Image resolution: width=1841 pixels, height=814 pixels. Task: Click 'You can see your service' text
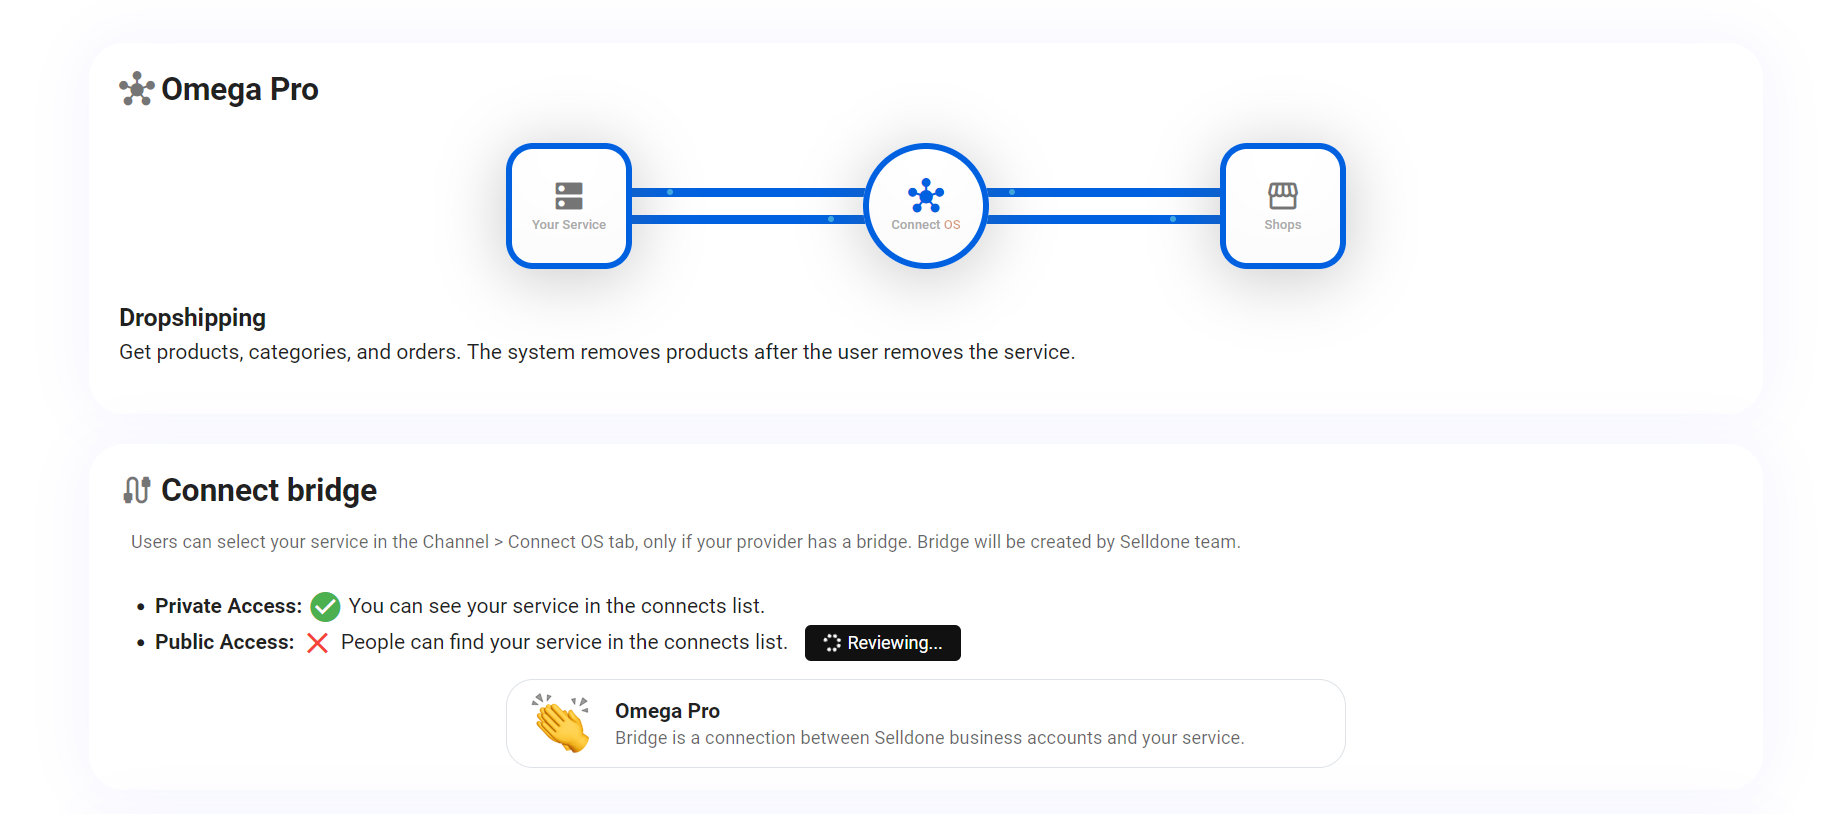[557, 606]
